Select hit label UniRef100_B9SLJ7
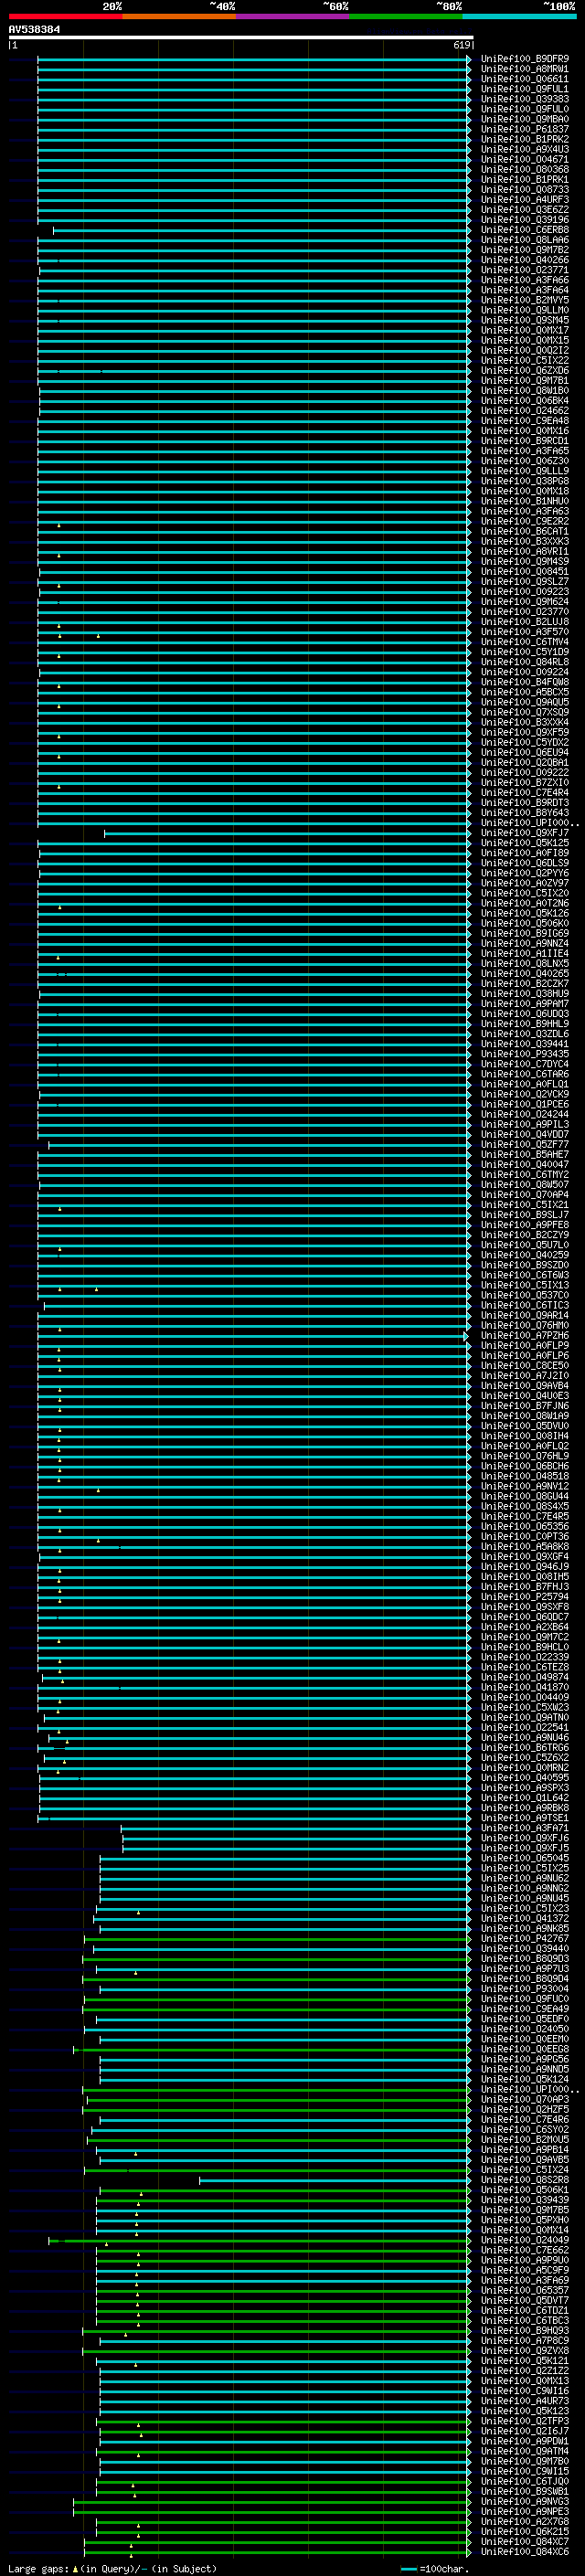 [x=524, y=1215]
